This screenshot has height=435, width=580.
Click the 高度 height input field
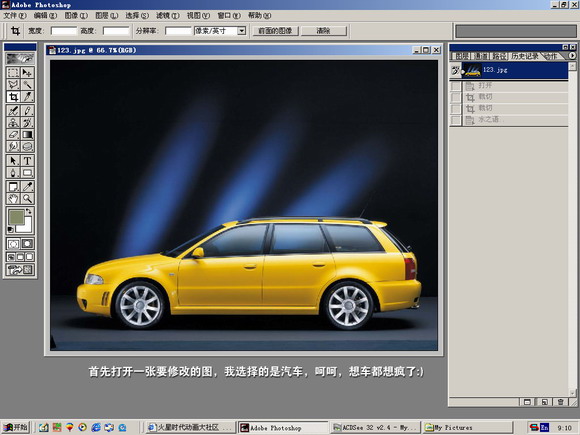pyautogui.click(x=116, y=31)
